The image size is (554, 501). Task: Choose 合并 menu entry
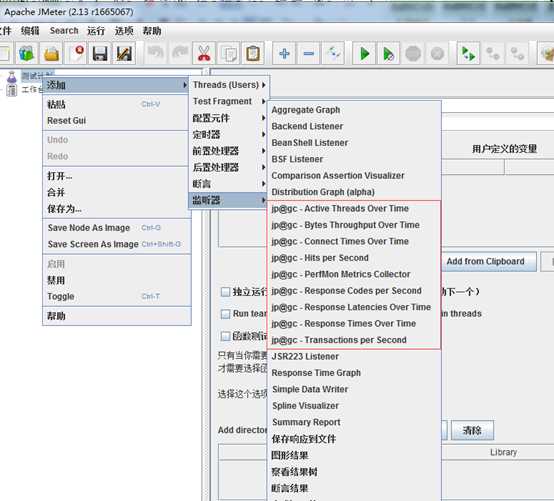coord(117,192)
